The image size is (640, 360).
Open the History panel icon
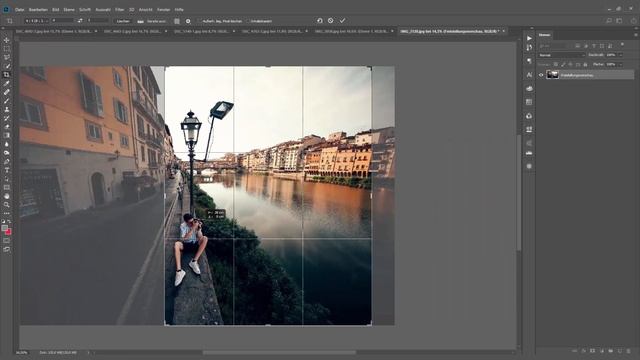pos(529,48)
